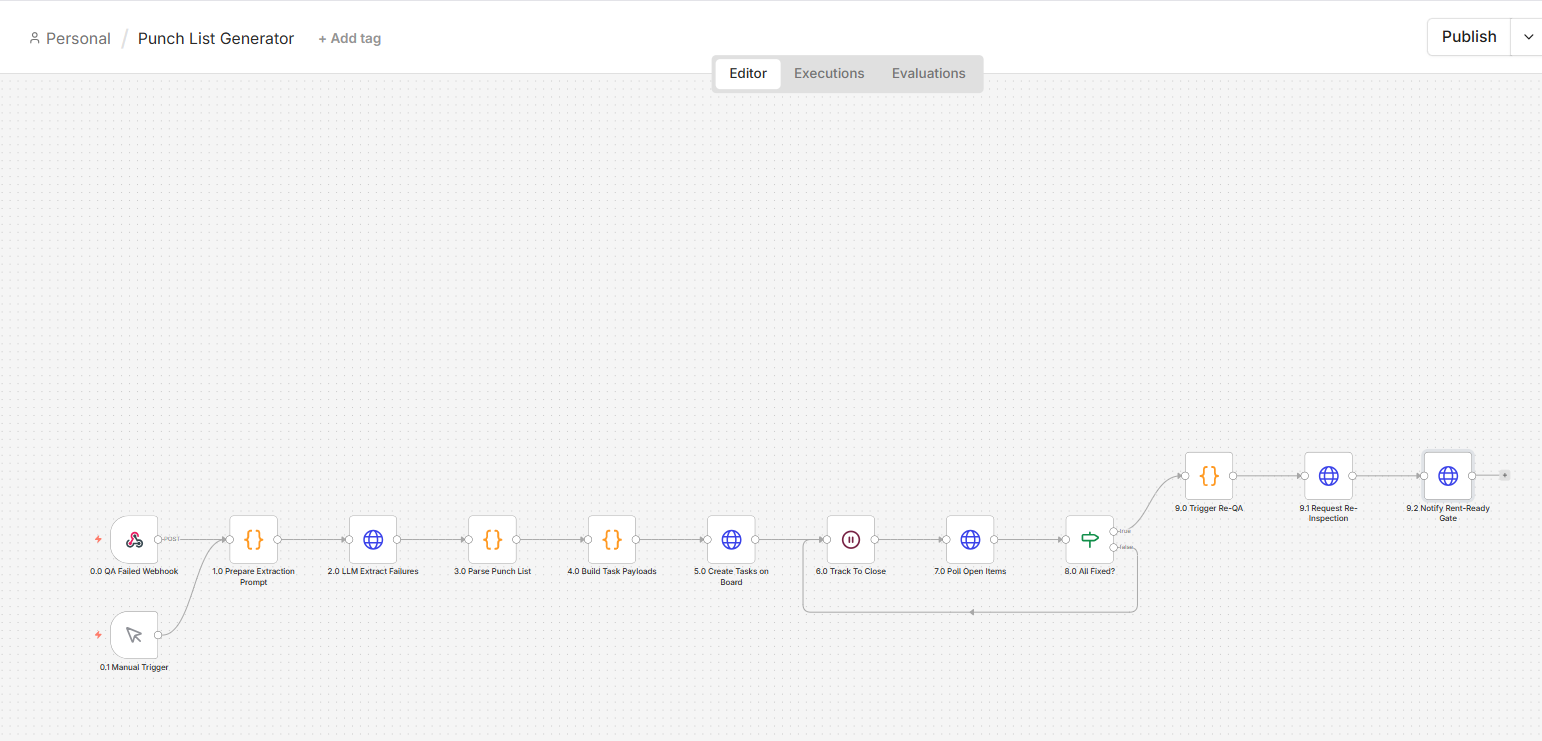
Task: Open the 9.2 Notify Rent-Ready Gate node
Action: click(1448, 476)
